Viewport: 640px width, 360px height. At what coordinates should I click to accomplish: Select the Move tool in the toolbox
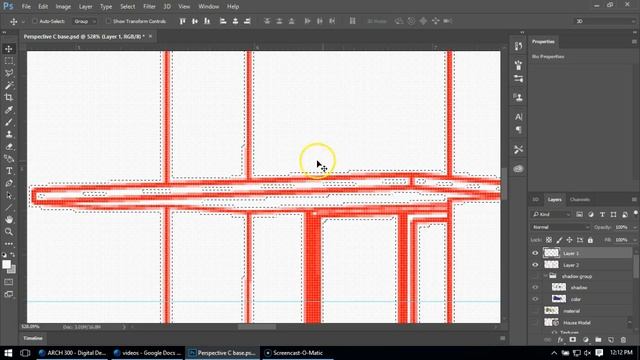(9, 49)
